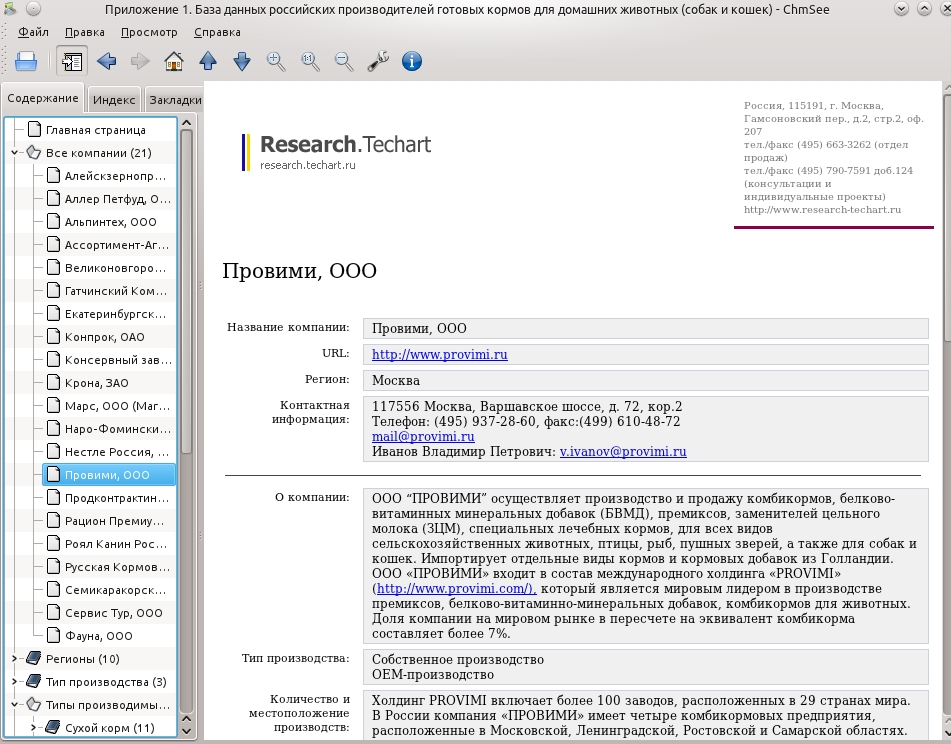951x744 pixels.
Task: Collapse the Все компании (21) branch
Action: point(15,153)
